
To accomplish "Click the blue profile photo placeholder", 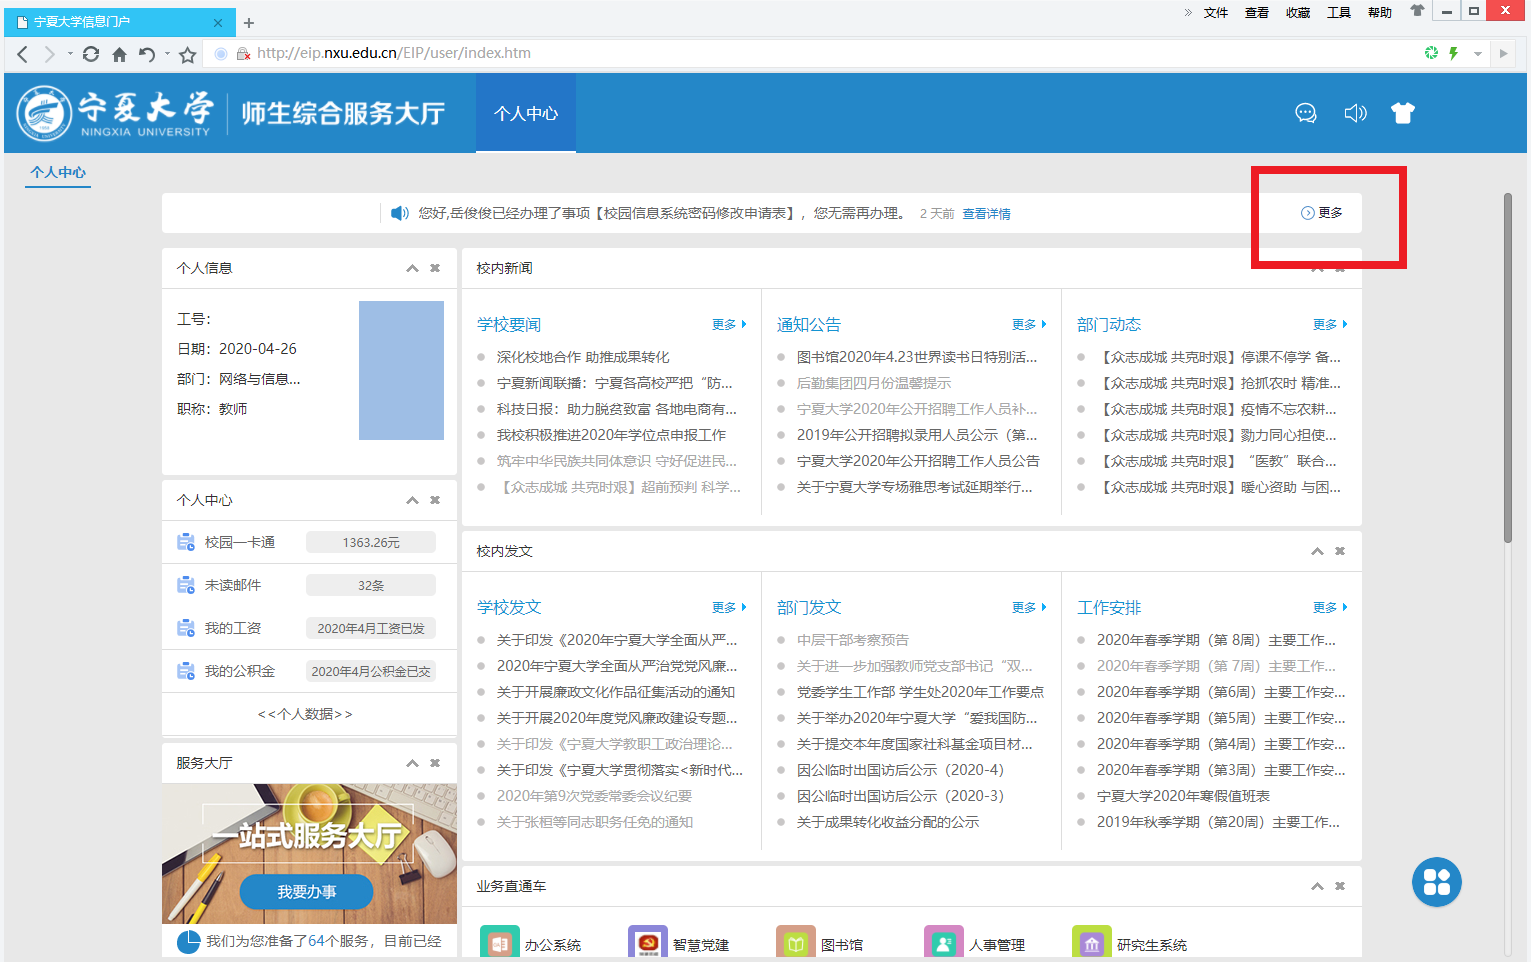I will click(x=401, y=371).
